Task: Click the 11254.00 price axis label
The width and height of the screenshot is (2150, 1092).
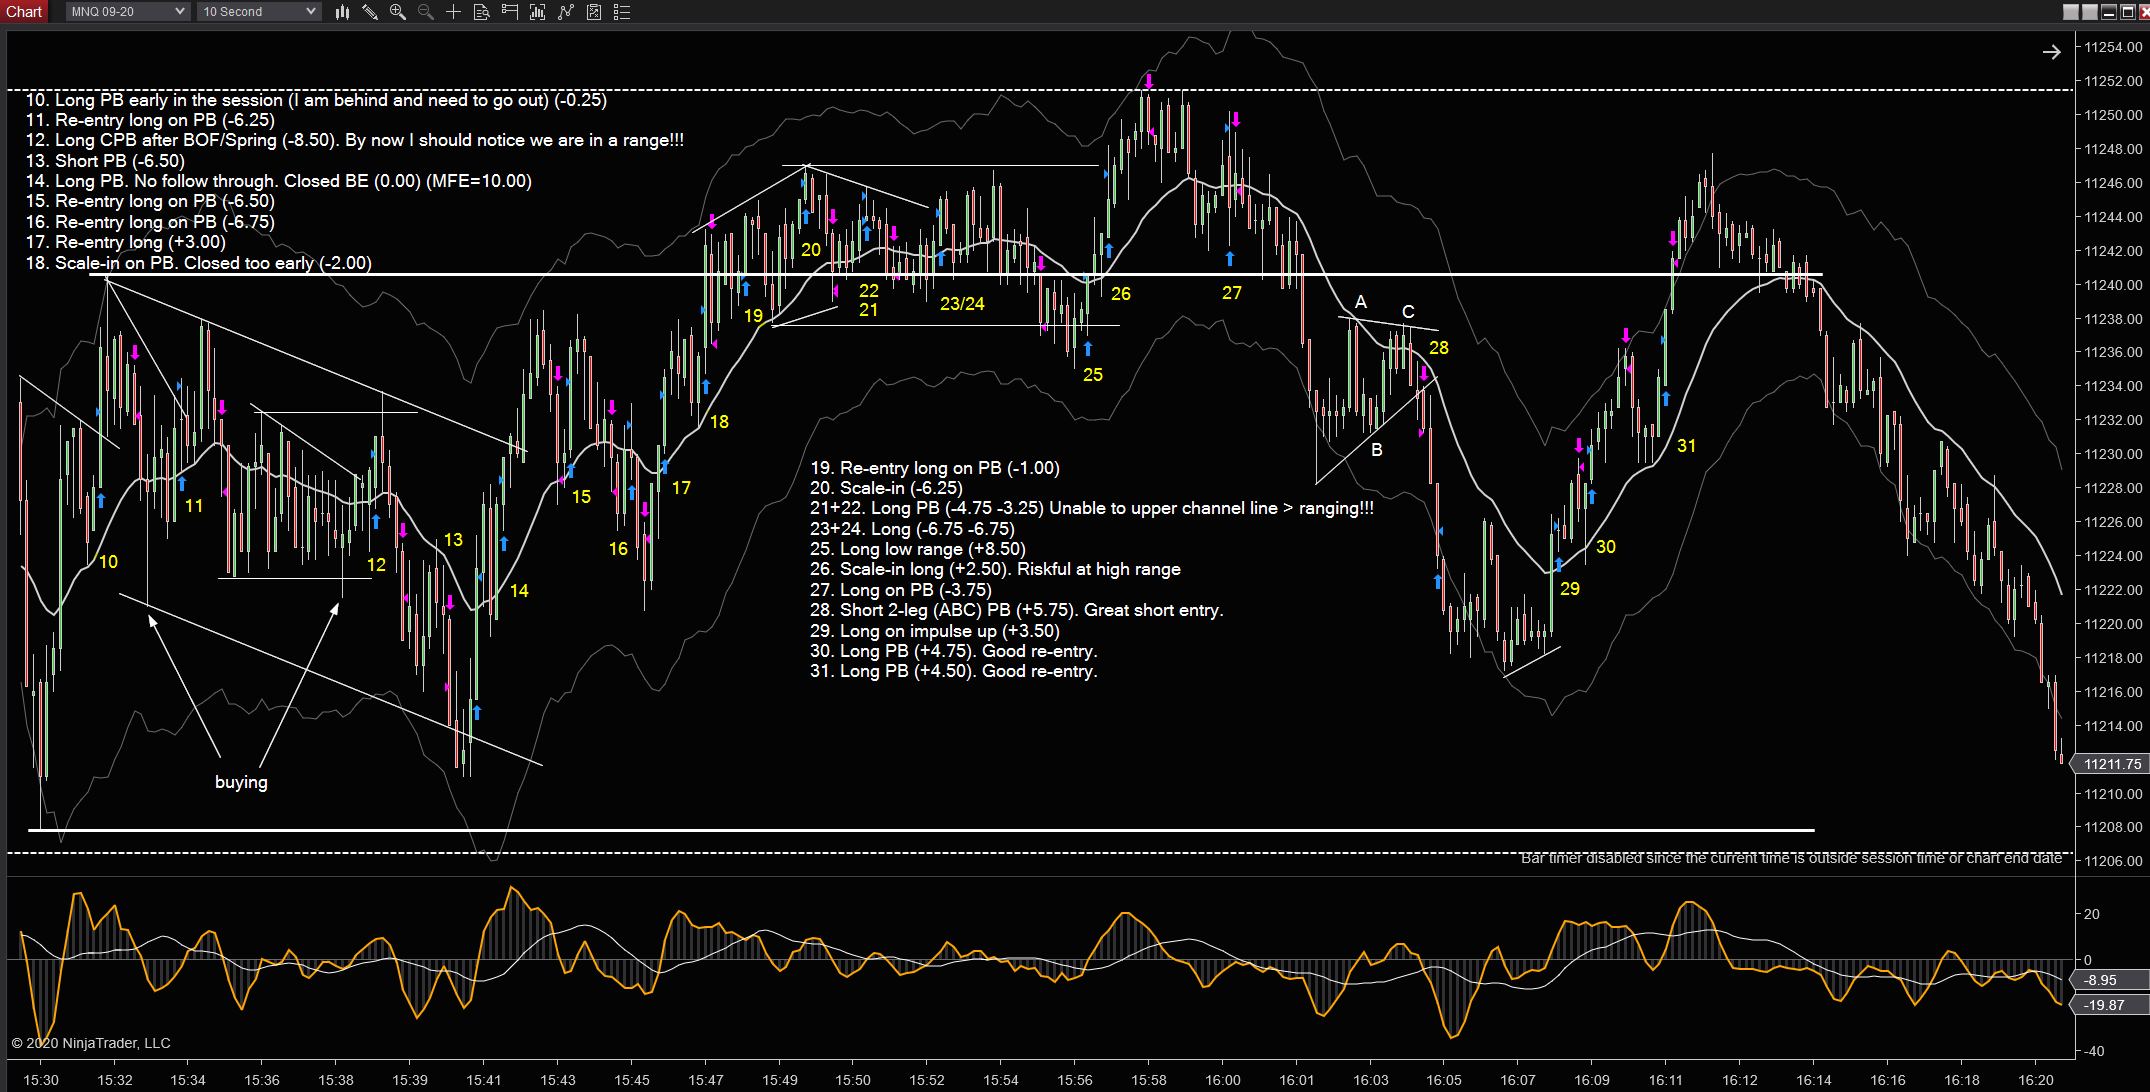Action: [2113, 47]
